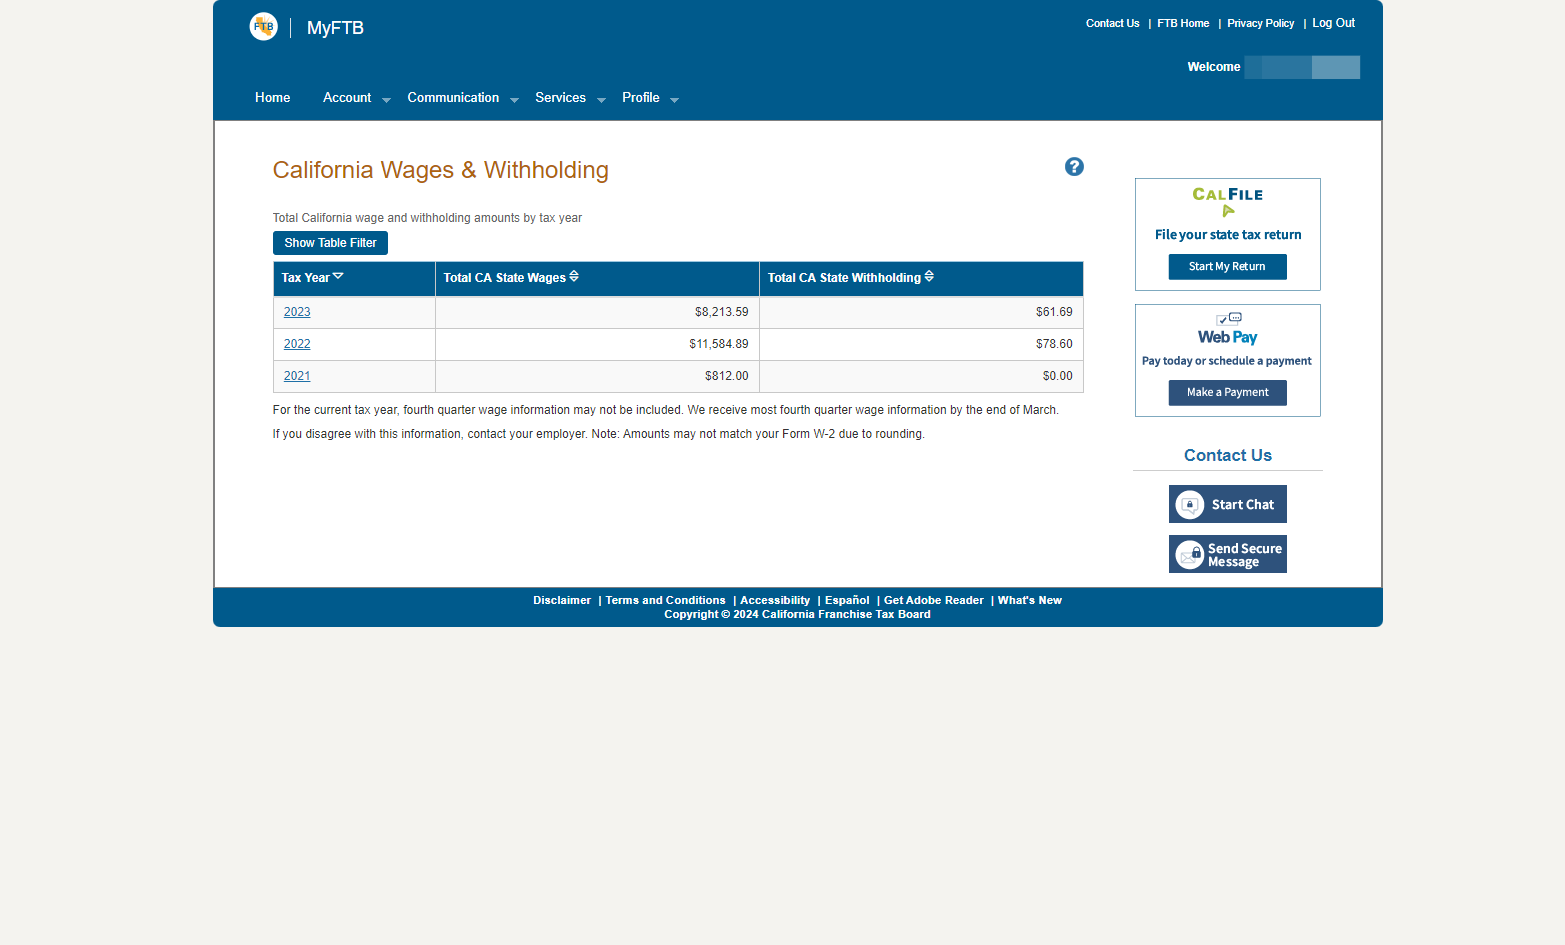The image size is (1565, 945).
Task: Open tax year 2022 details
Action: 297,344
